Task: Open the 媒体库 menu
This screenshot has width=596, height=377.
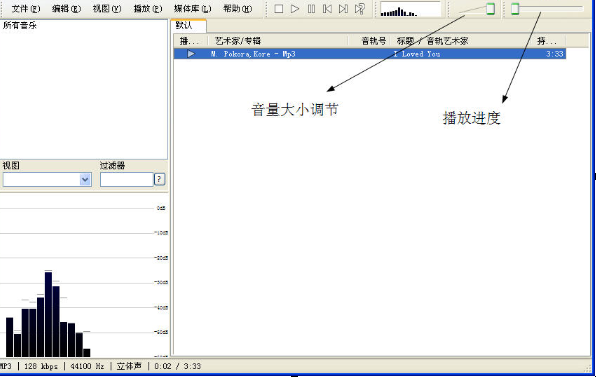Action: (192, 8)
